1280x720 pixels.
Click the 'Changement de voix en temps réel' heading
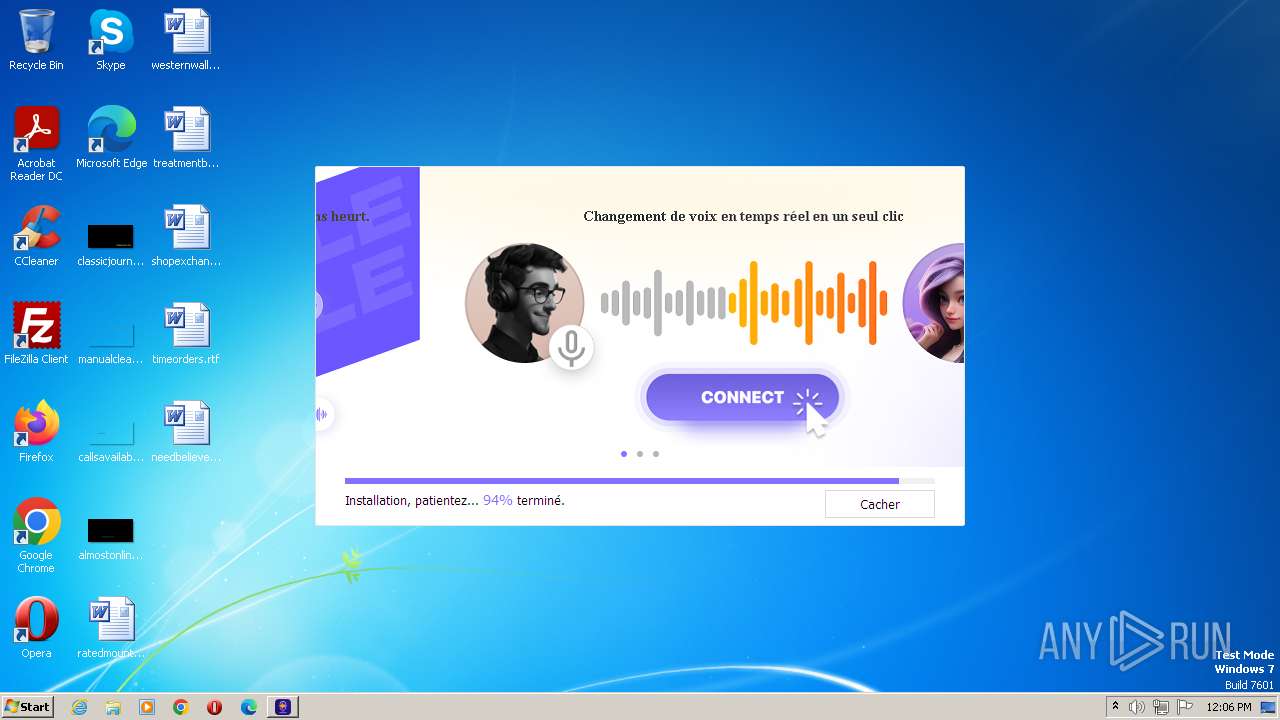pyautogui.click(x=743, y=216)
